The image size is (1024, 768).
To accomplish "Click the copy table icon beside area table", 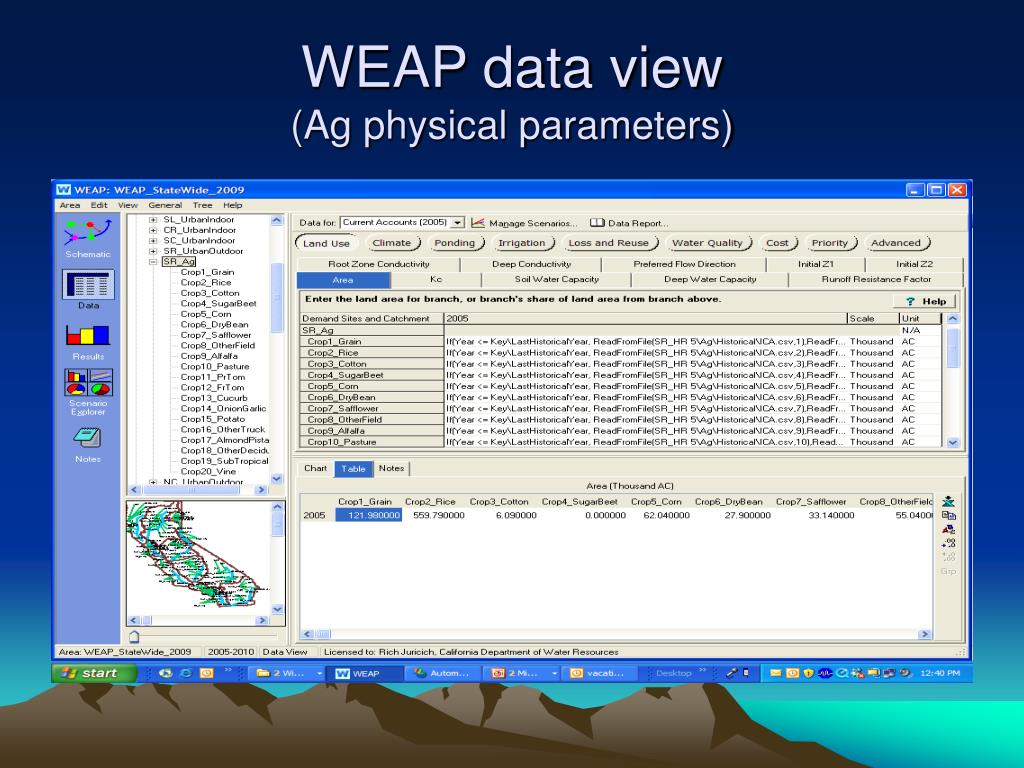I will tap(948, 515).
